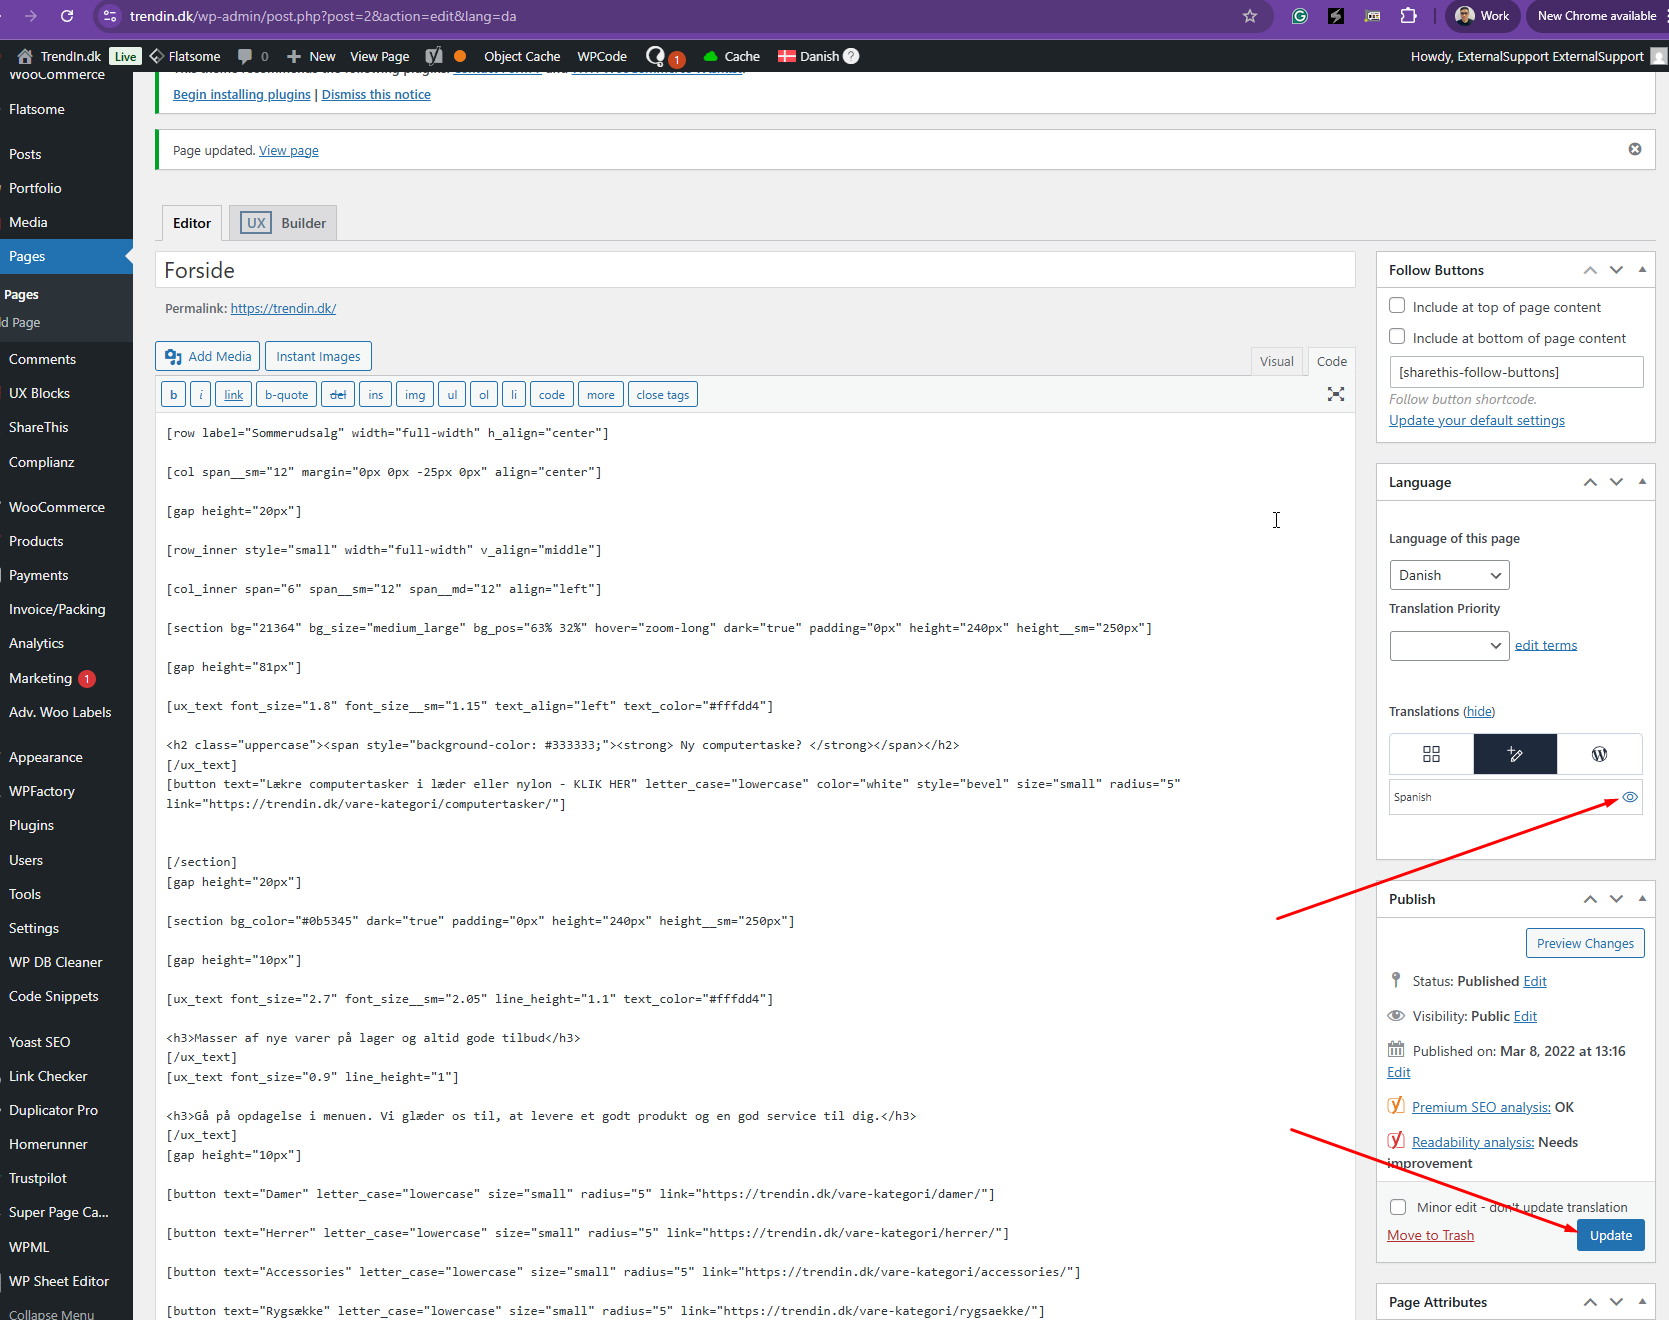The width and height of the screenshot is (1669, 1320).
Task: Dismiss the Page updated notice
Action: (x=1634, y=149)
